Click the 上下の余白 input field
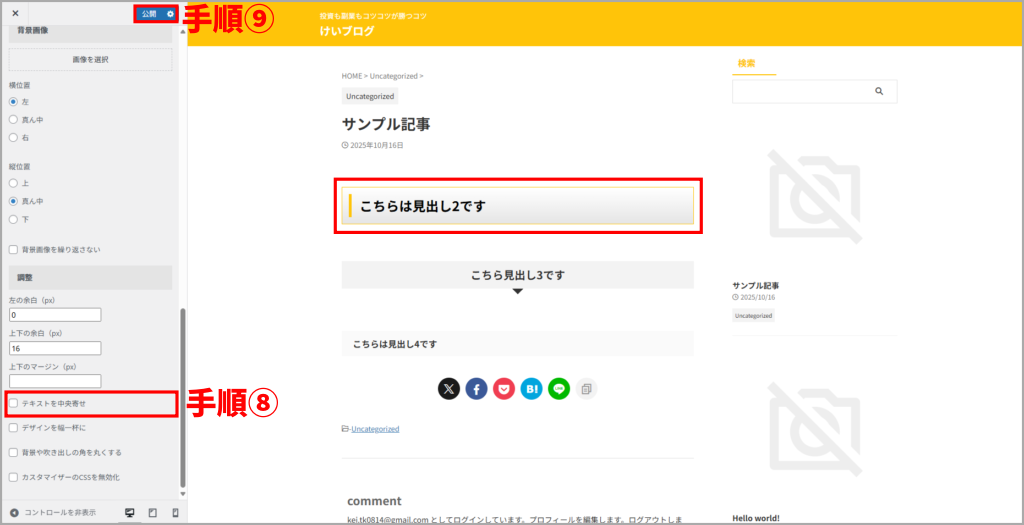 [x=55, y=348]
